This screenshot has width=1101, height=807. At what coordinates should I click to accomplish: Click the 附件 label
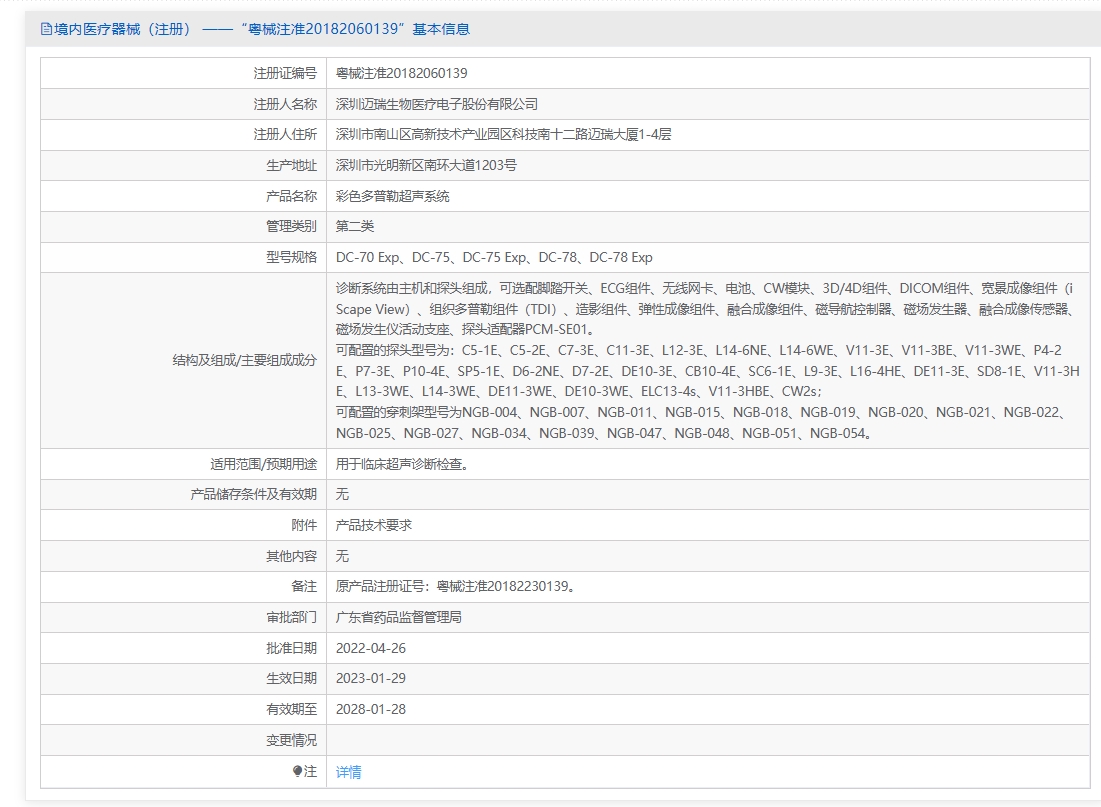pos(304,525)
